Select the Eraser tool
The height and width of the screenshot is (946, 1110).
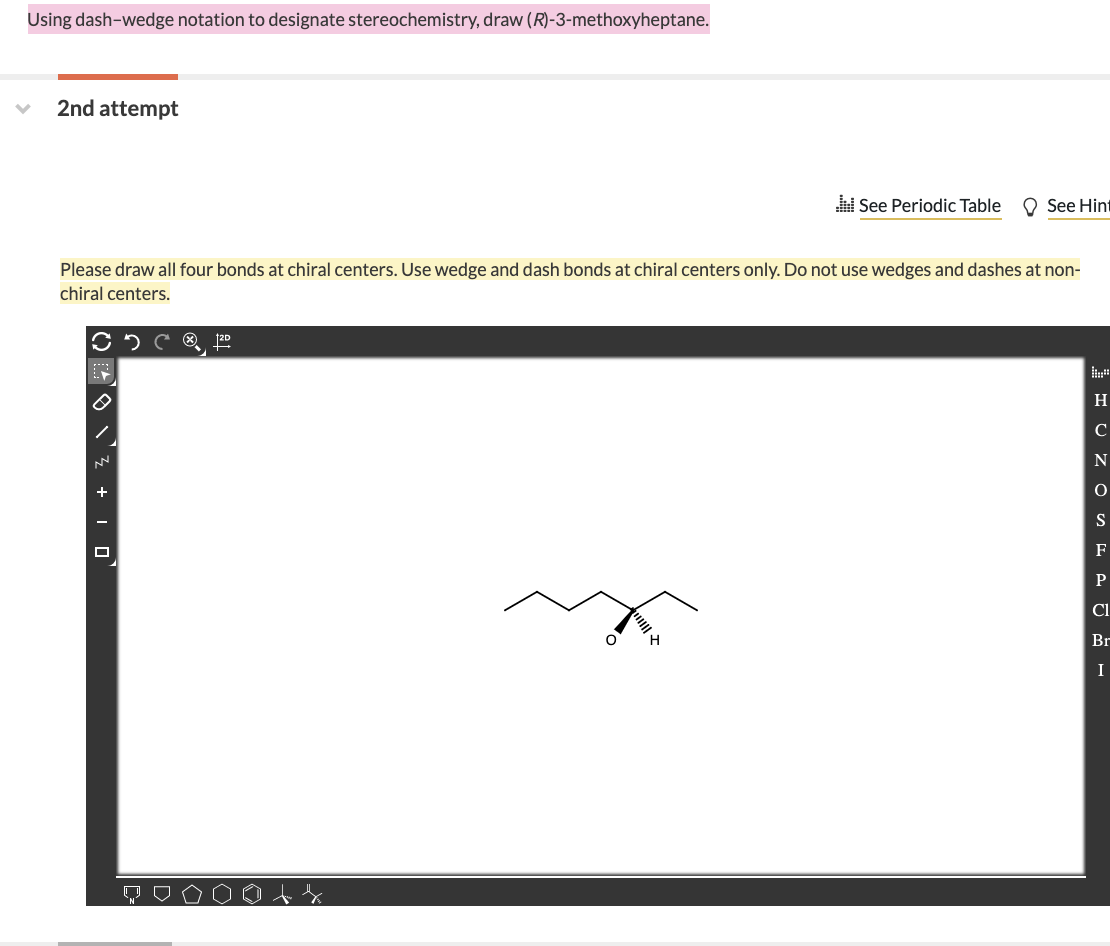101,402
